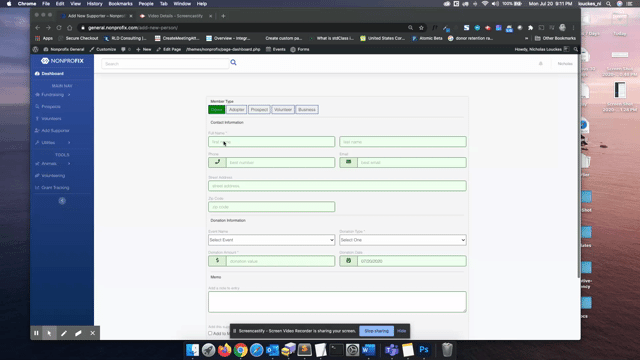The height and width of the screenshot is (360, 640).
Task: Collapse the sidebar with arrow toggle
Action: (x=62, y=201)
